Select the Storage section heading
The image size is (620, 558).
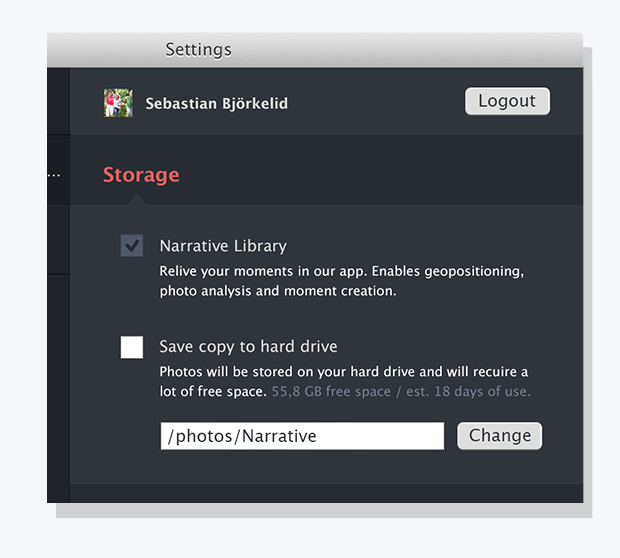(x=141, y=175)
